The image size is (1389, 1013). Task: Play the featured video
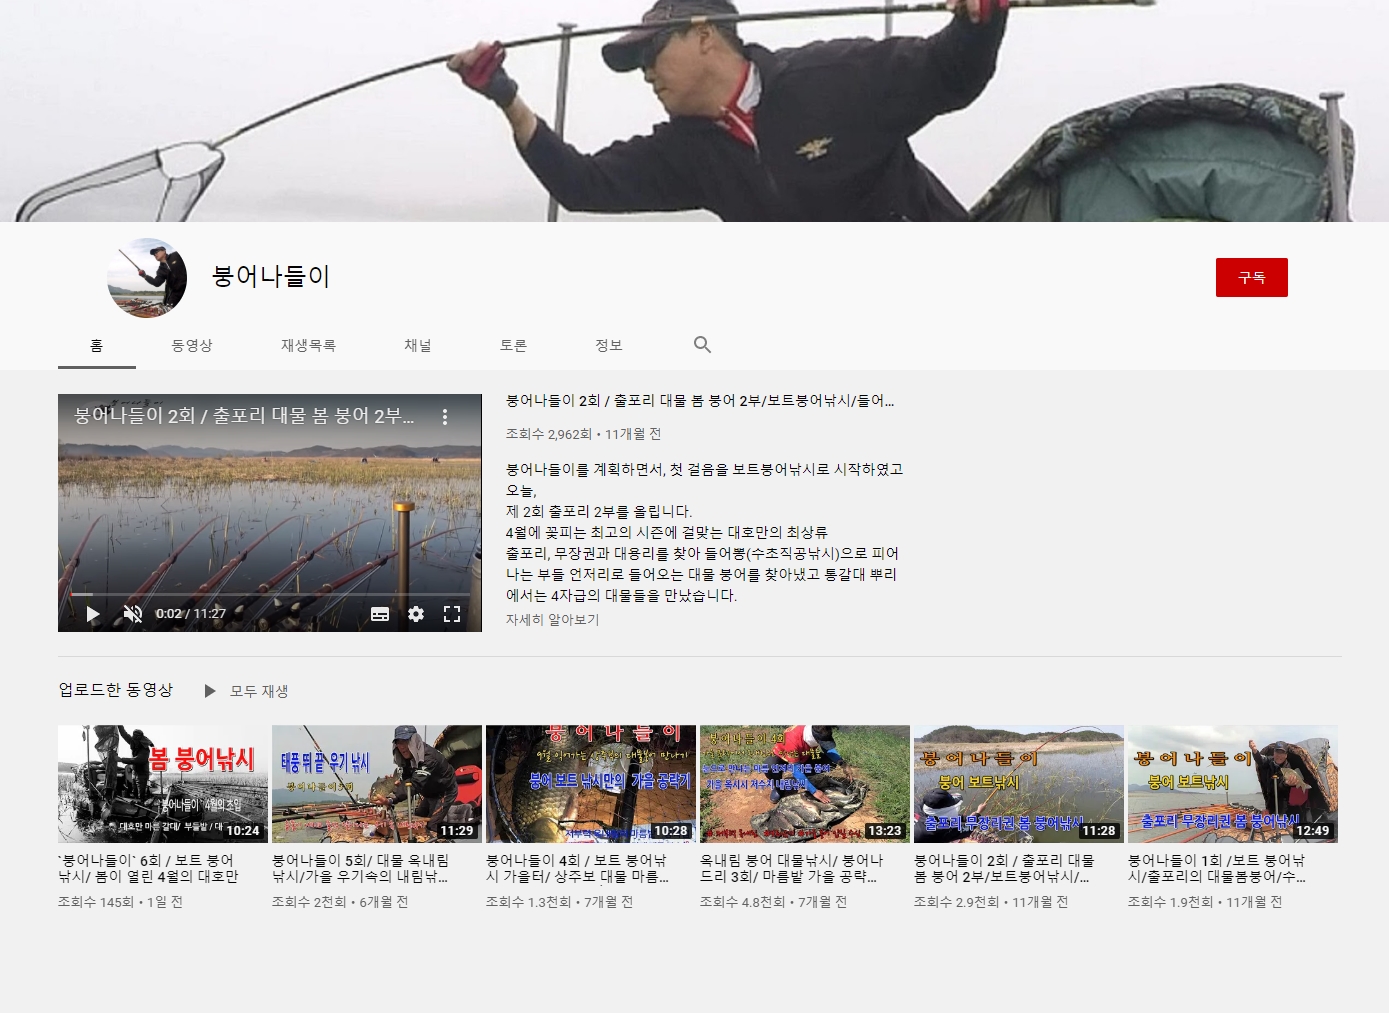(93, 614)
